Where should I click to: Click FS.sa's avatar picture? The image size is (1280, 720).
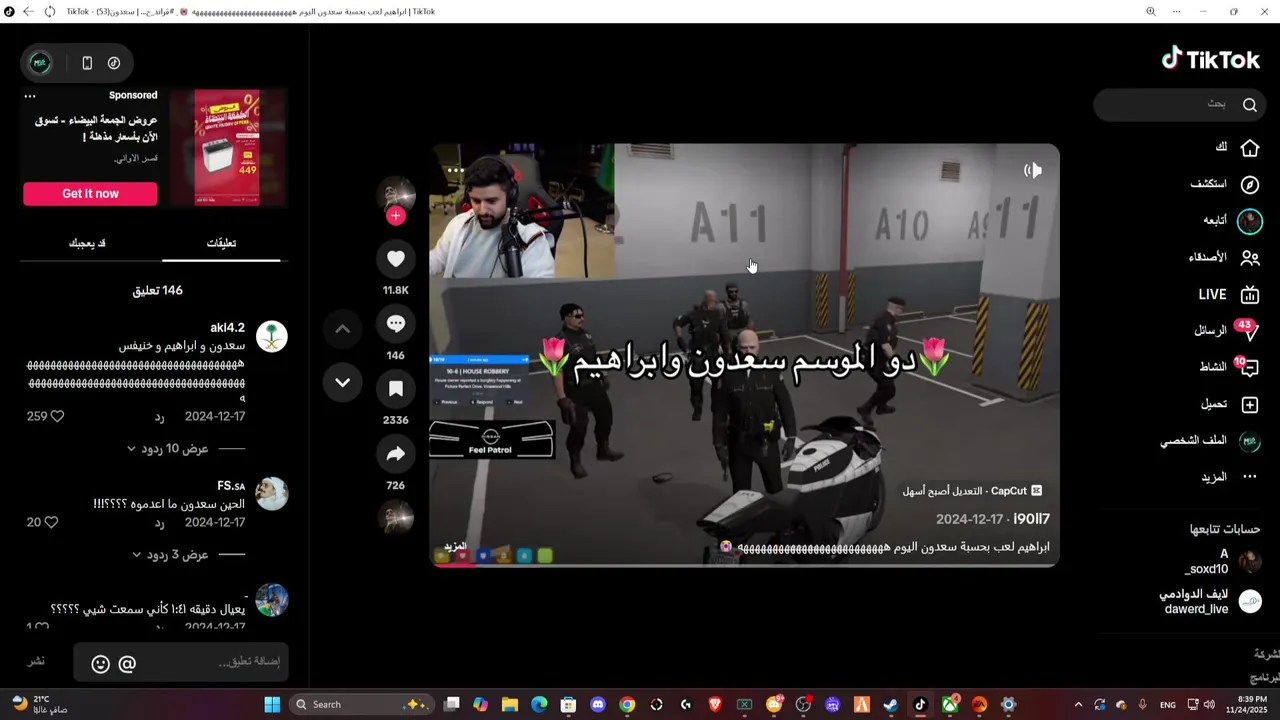point(272,494)
